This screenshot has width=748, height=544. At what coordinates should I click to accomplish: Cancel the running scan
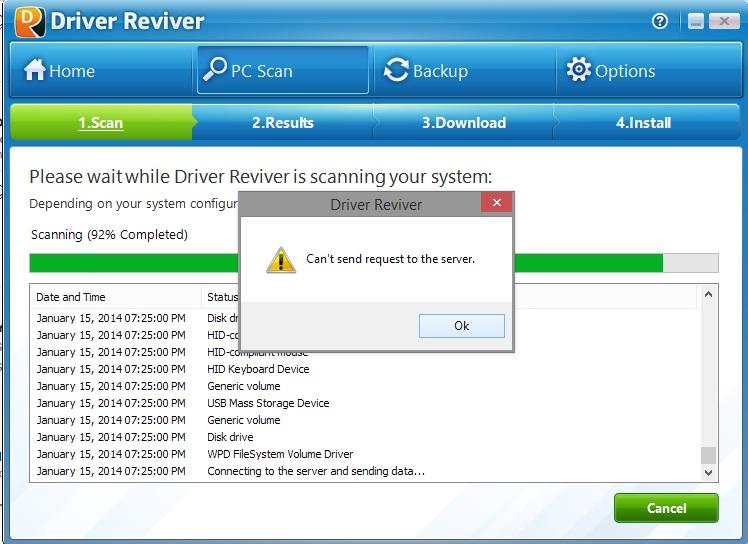666,508
